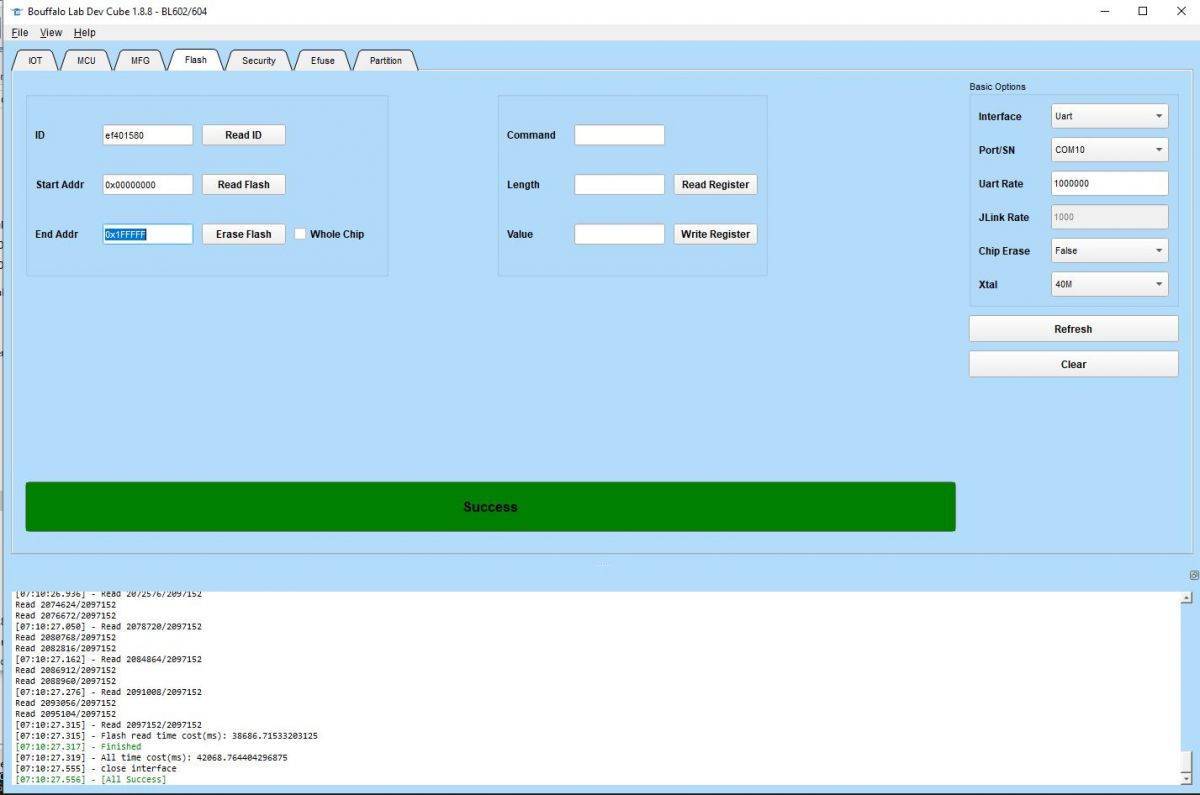Click the Write Register button
1200x795 pixels.
[x=715, y=234]
